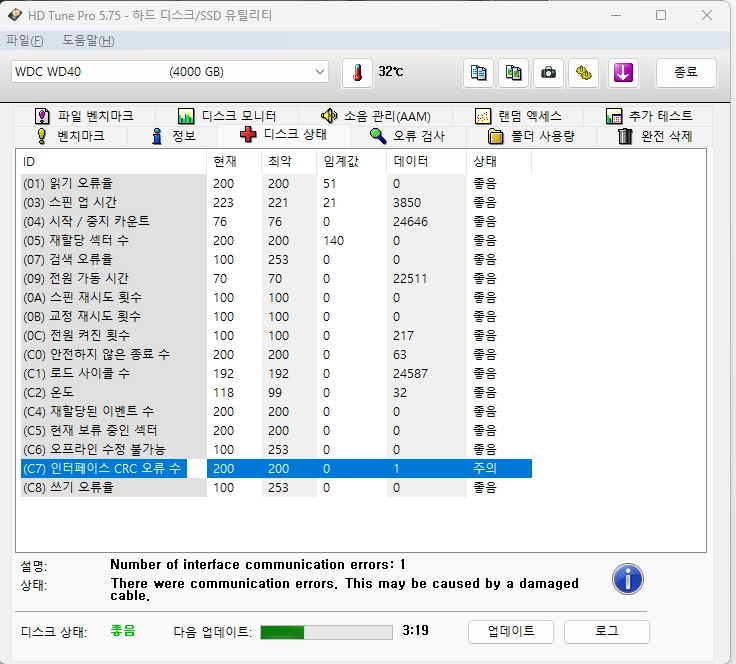Click the 32°C temperature readout
Viewport: 736px width, 664px height.
click(391, 71)
